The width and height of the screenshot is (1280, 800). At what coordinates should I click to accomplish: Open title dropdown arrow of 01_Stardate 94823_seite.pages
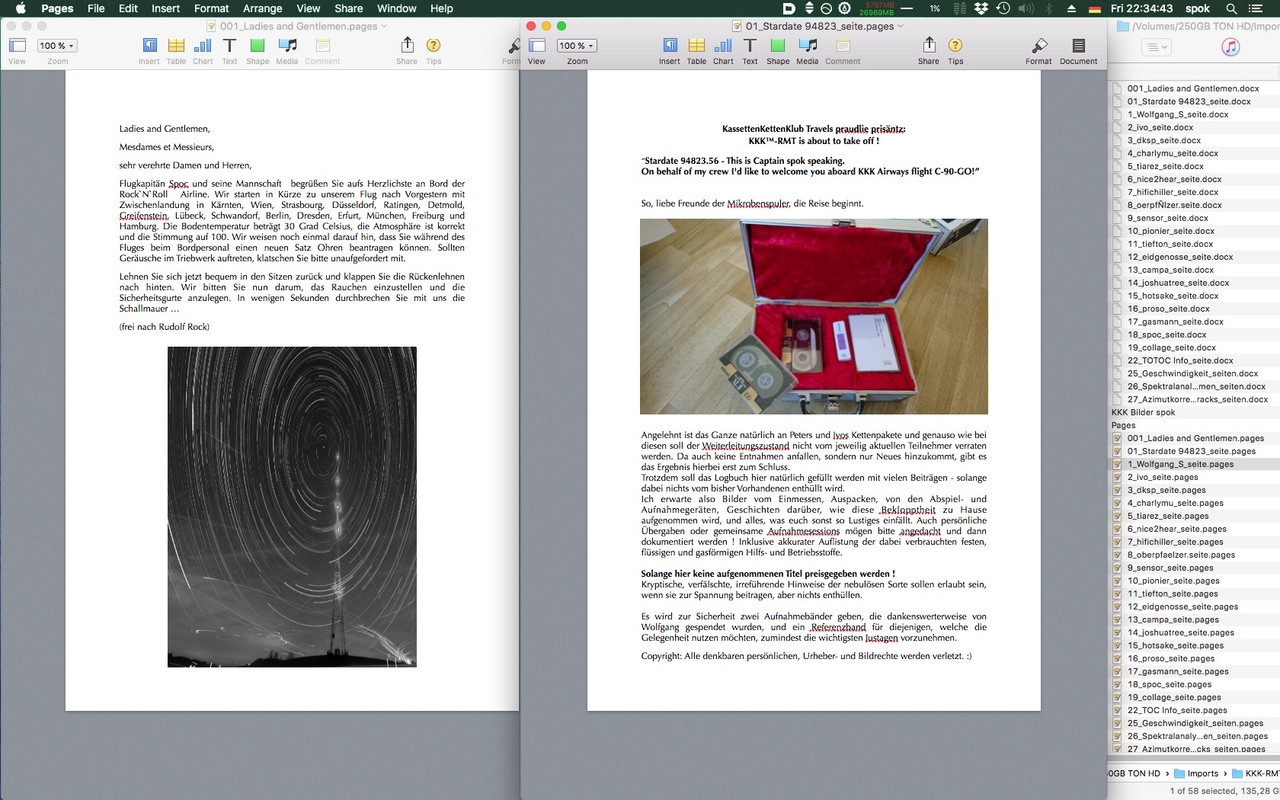click(x=901, y=26)
